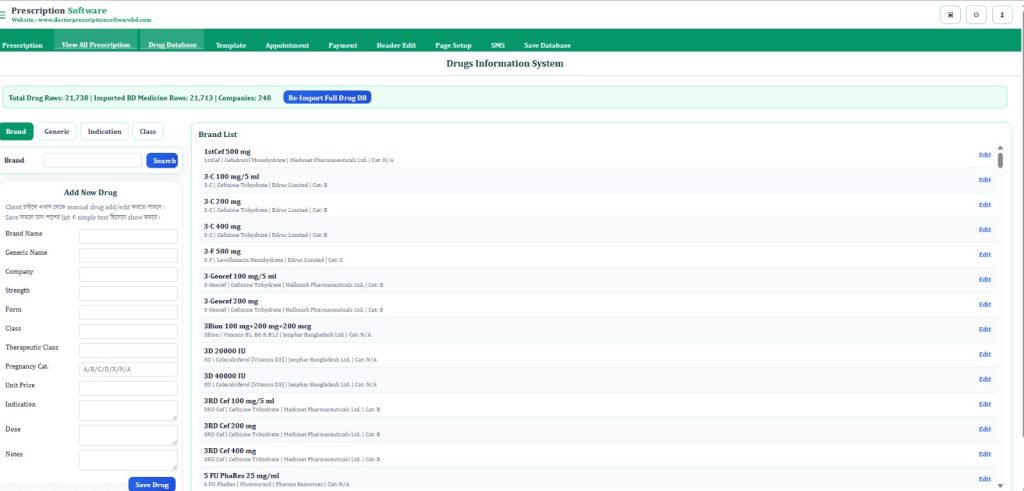Image resolution: width=1024 pixels, height=491 pixels.
Task: Edit the 3-C 200 mg entry
Action: tap(984, 204)
